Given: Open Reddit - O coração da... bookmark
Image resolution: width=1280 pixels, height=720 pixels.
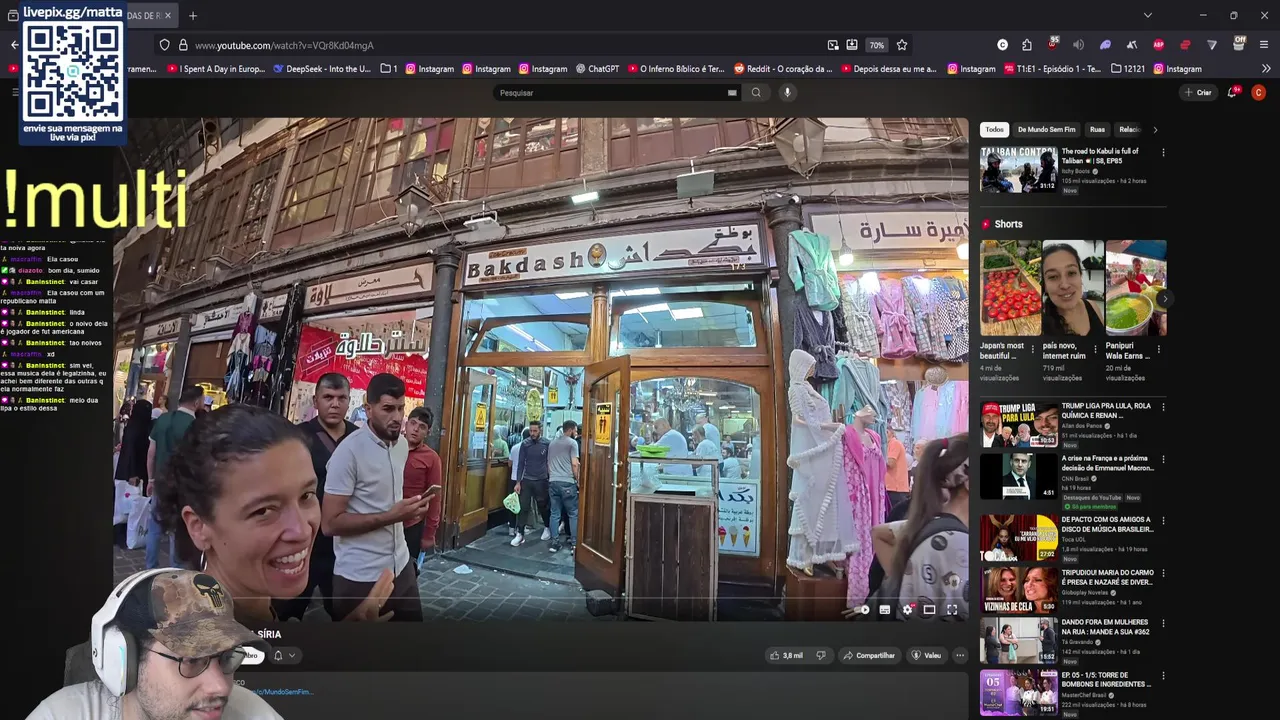Looking at the screenshot, I should click(x=783, y=69).
